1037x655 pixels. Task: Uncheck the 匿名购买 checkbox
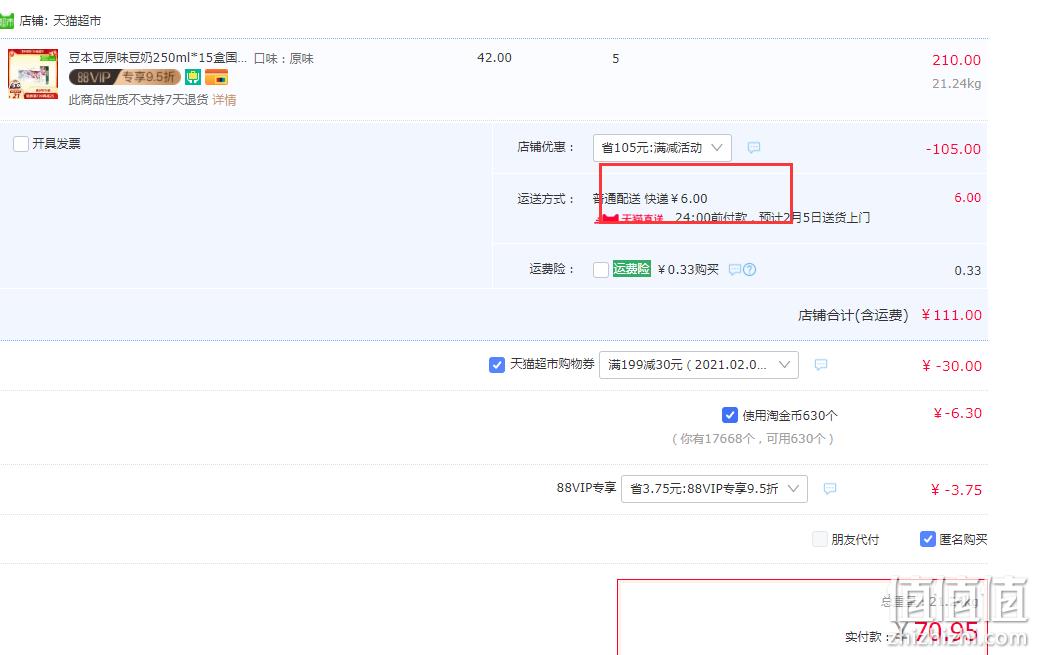tap(928, 539)
